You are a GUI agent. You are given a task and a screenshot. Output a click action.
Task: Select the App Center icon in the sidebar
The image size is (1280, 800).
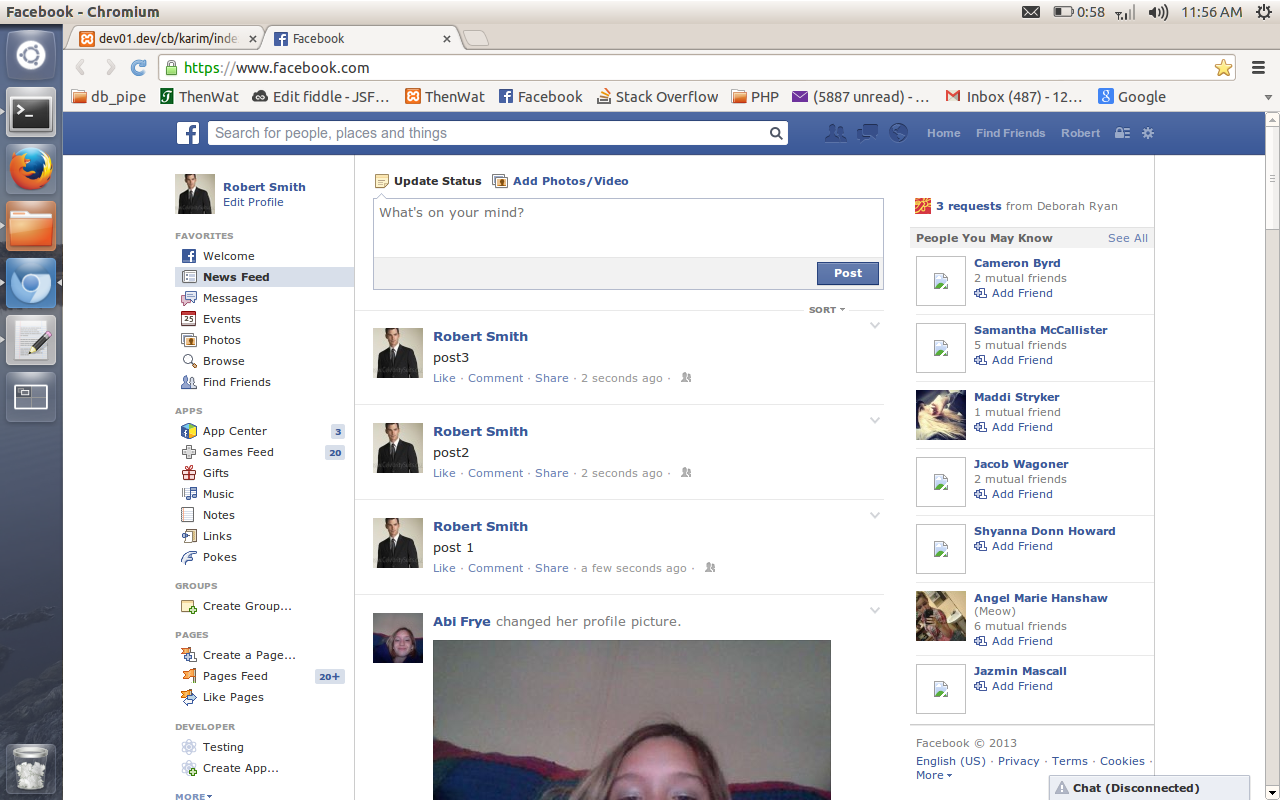click(x=189, y=431)
